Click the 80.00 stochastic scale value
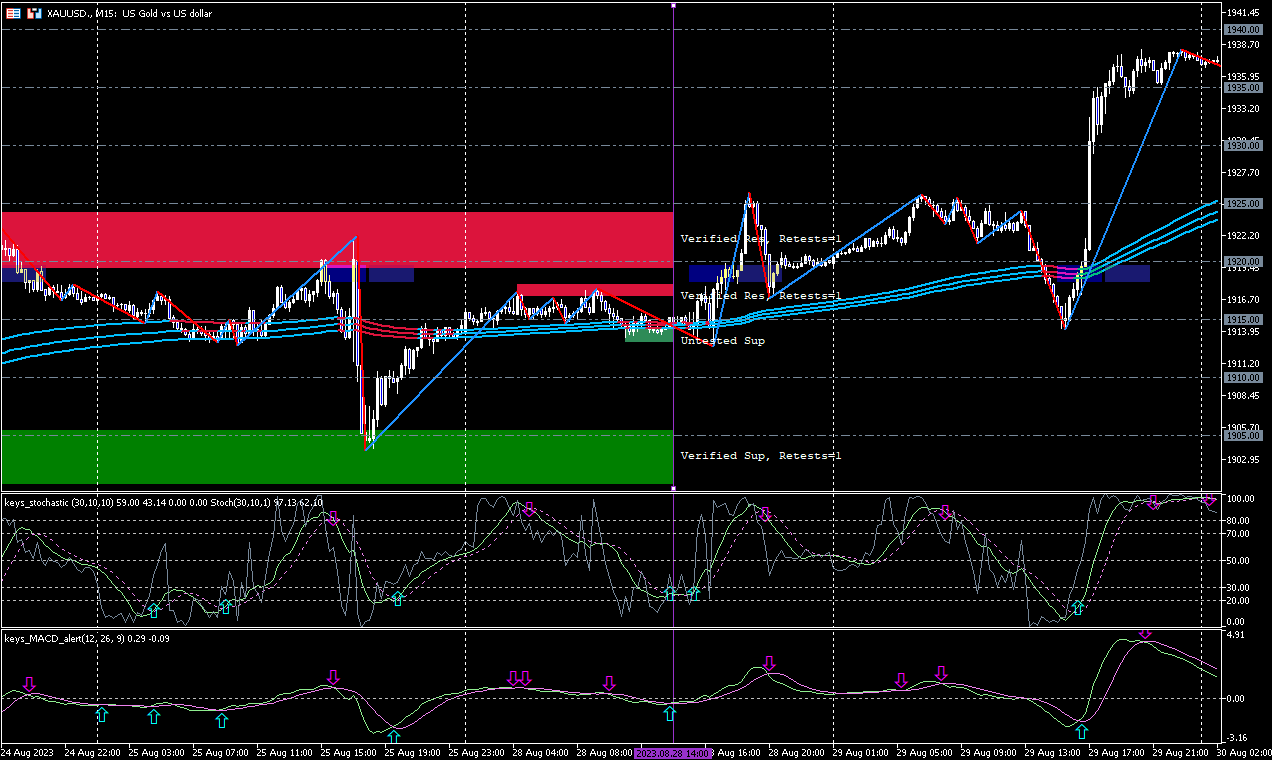Image resolution: width=1272 pixels, height=760 pixels. pos(1240,520)
